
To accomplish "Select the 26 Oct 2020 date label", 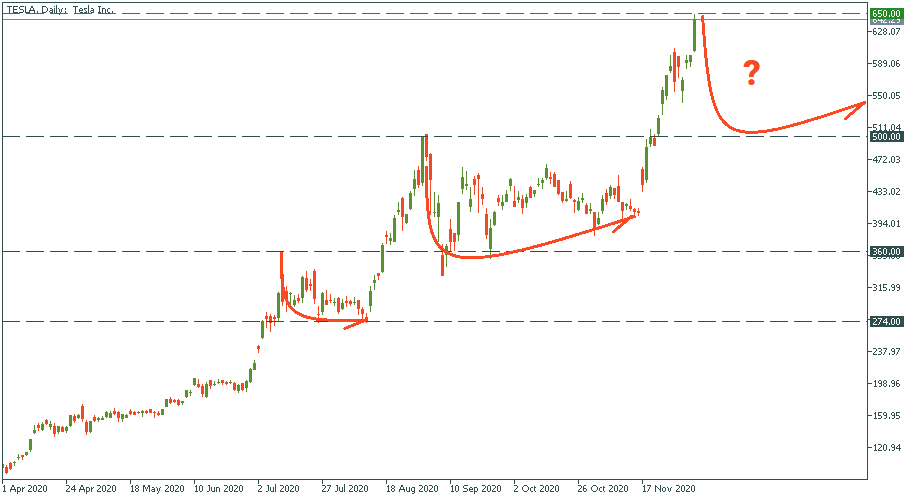I will pos(604,489).
